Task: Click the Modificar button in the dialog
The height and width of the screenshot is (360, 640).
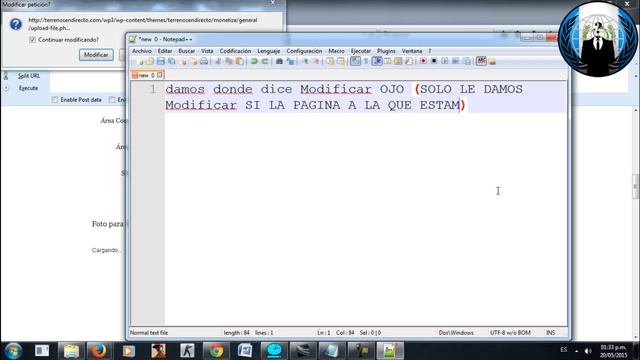Action: pos(96,55)
